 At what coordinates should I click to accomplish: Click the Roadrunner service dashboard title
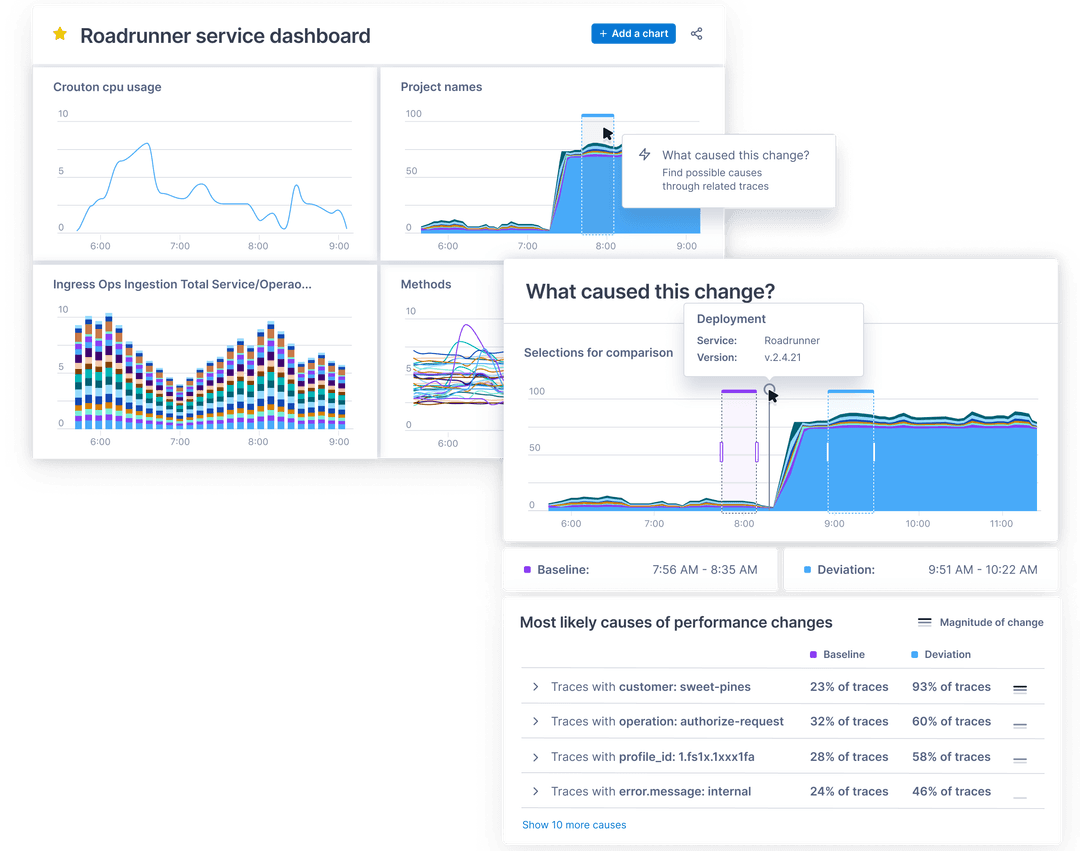225,35
